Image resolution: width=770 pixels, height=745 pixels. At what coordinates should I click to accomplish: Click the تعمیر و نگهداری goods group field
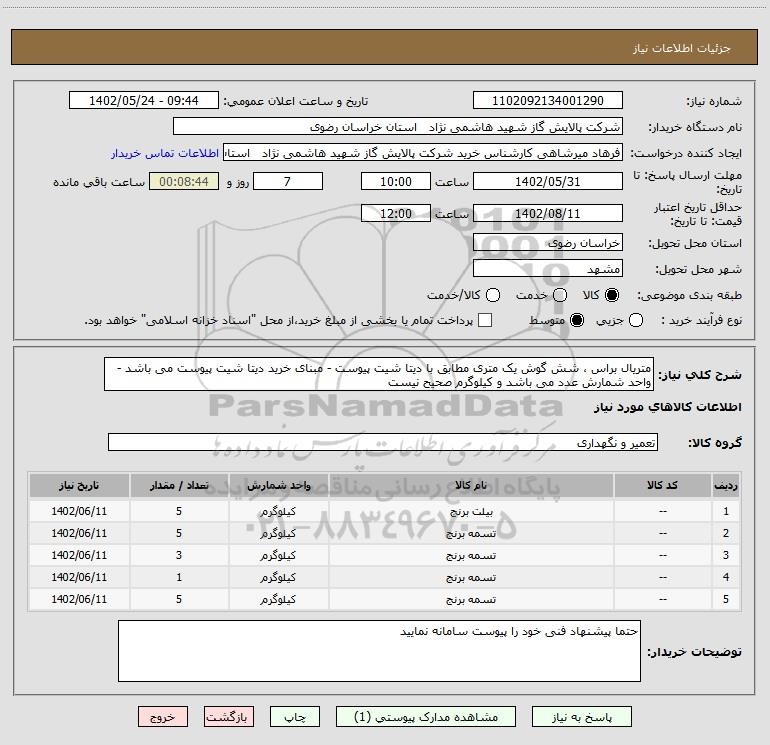tap(382, 442)
